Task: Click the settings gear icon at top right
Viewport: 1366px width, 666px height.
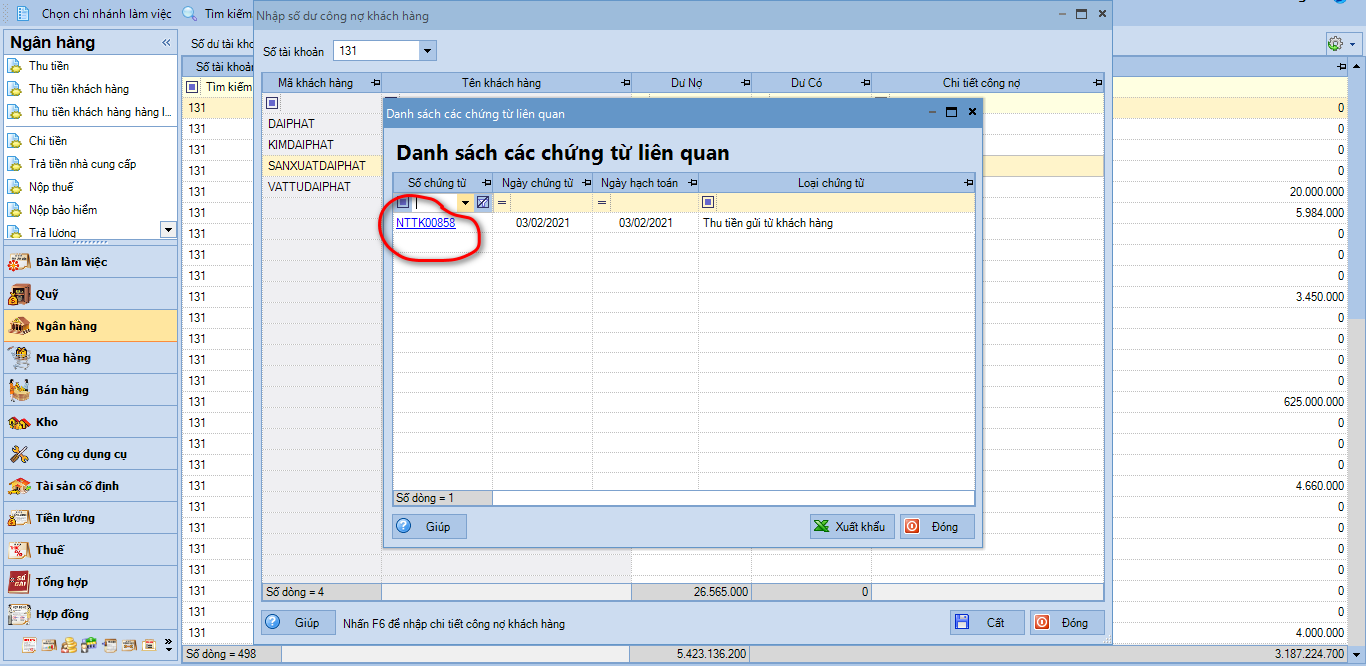Action: [x=1335, y=44]
